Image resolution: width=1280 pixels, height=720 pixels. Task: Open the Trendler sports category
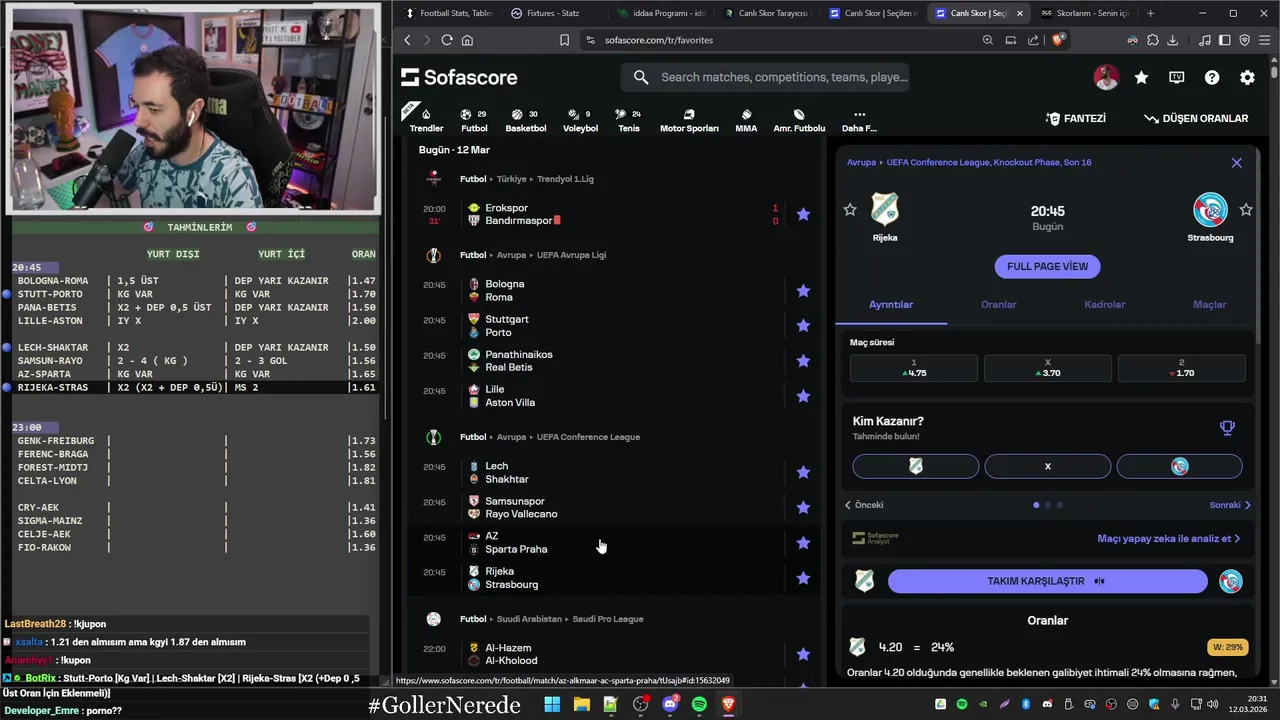pyautogui.click(x=426, y=119)
